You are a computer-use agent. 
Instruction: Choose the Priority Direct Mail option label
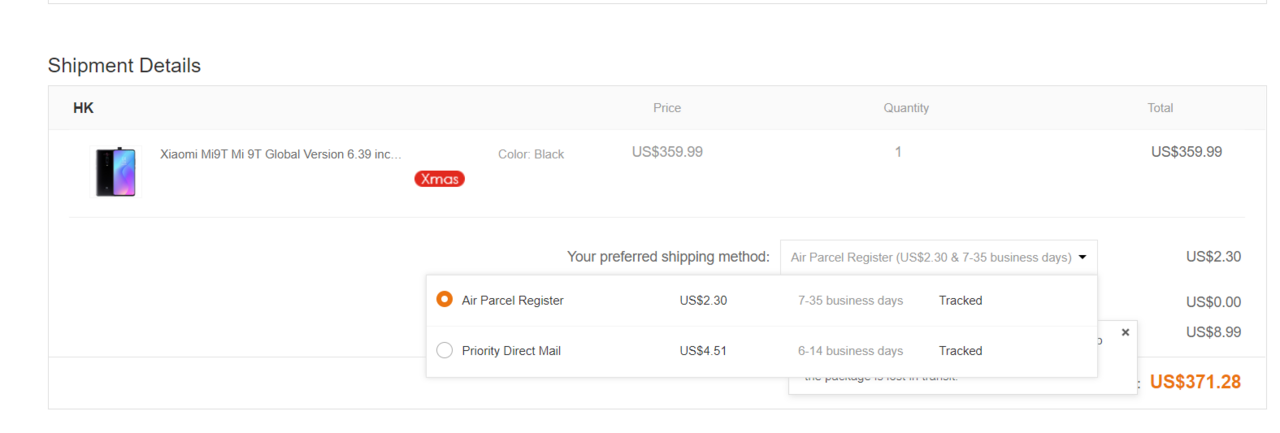point(512,350)
